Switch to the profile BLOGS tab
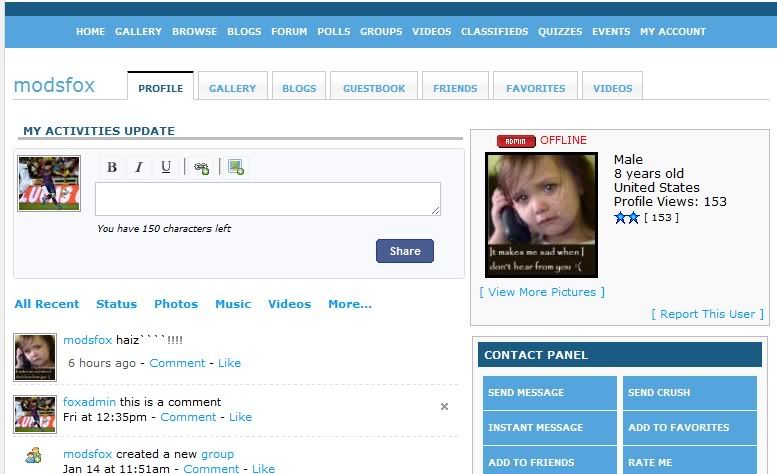 pos(299,86)
